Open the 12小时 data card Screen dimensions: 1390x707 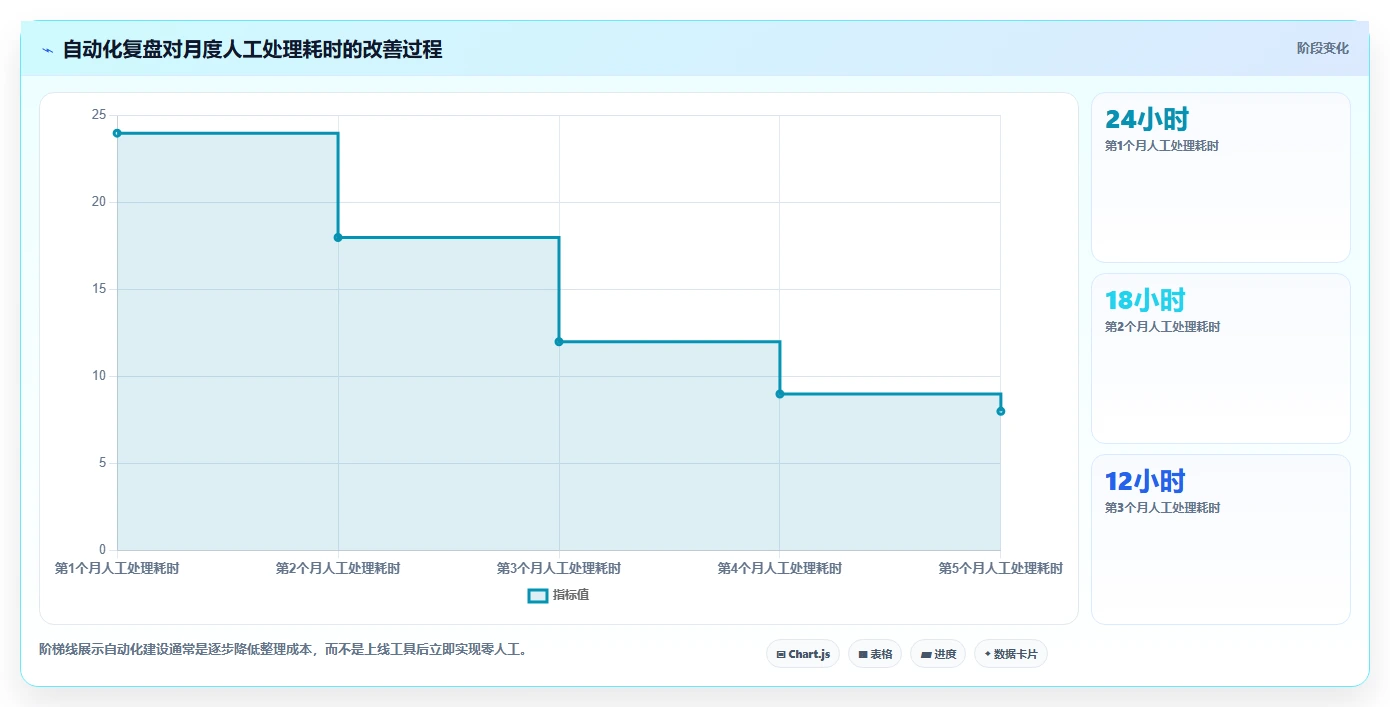point(1221,540)
